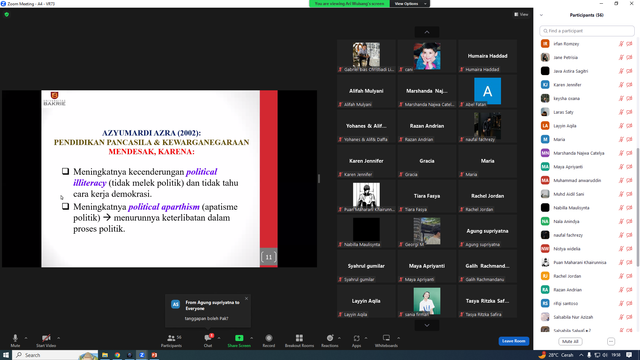This screenshot has width=640, height=360.
Task: Select Salsabila Nur Azizah in participants list
Action: [587, 317]
